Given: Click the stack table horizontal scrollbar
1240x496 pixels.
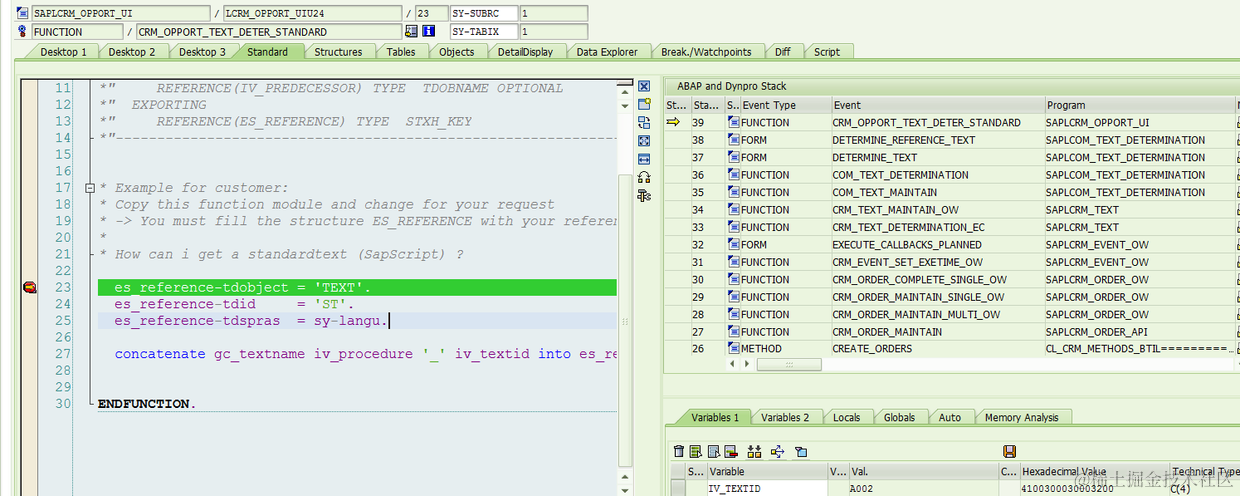Looking at the screenshot, I should pyautogui.click(x=789, y=365).
